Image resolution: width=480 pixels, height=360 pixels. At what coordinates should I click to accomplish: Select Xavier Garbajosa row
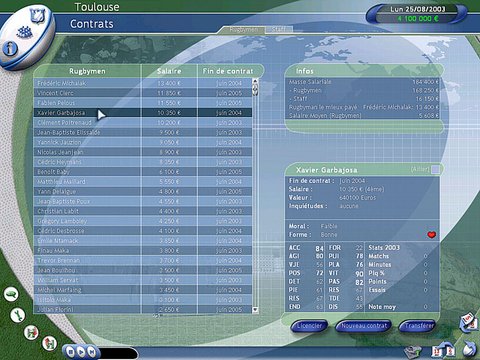[x=143, y=113]
